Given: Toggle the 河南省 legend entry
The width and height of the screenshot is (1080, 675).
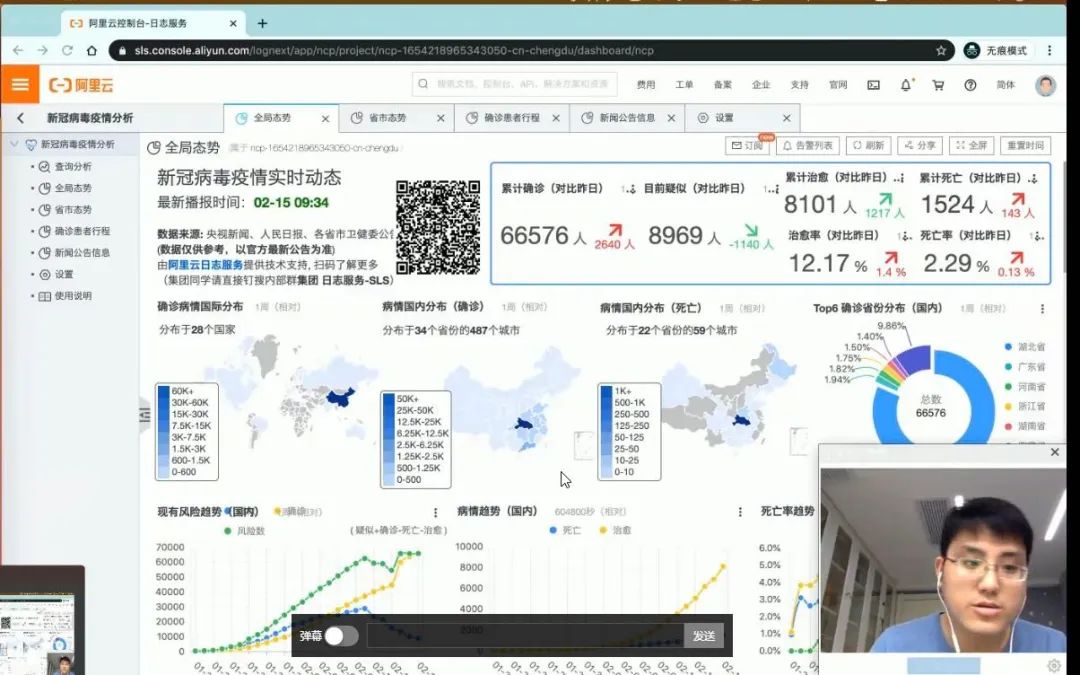Looking at the screenshot, I should point(1024,386).
